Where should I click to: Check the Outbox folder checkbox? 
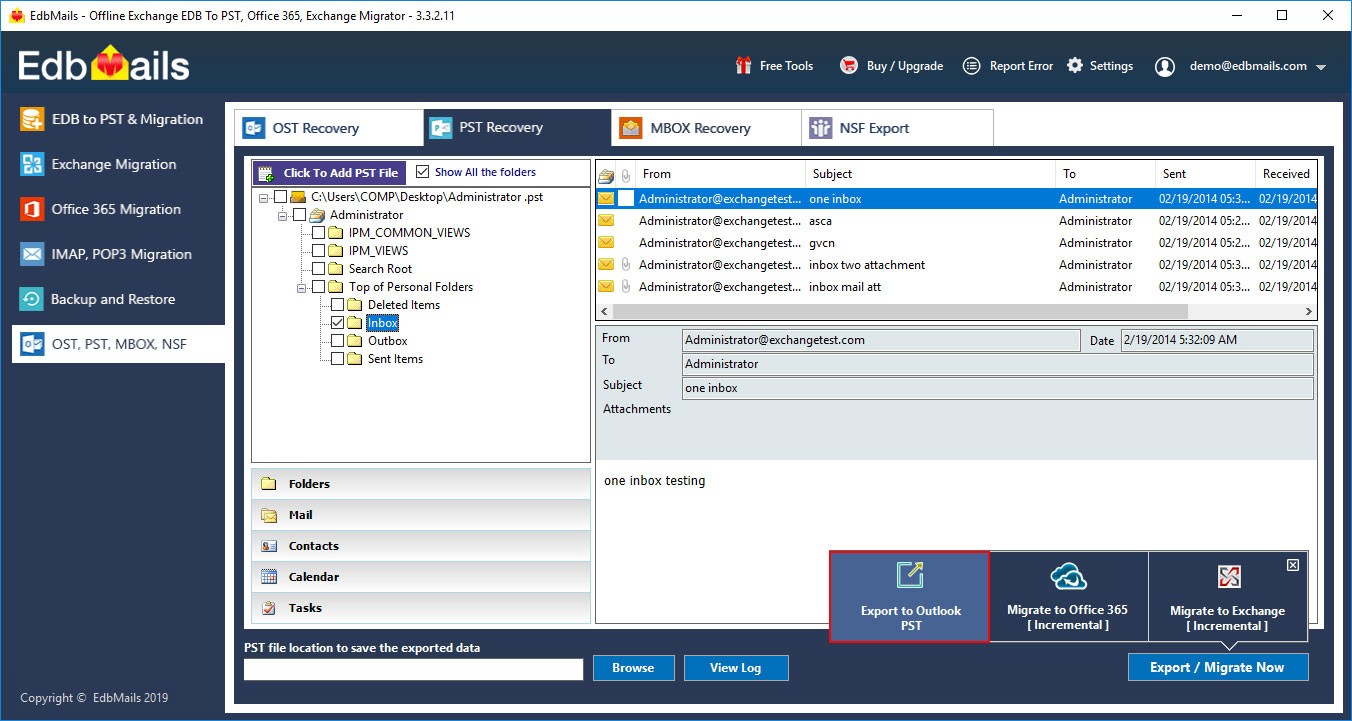pos(337,341)
